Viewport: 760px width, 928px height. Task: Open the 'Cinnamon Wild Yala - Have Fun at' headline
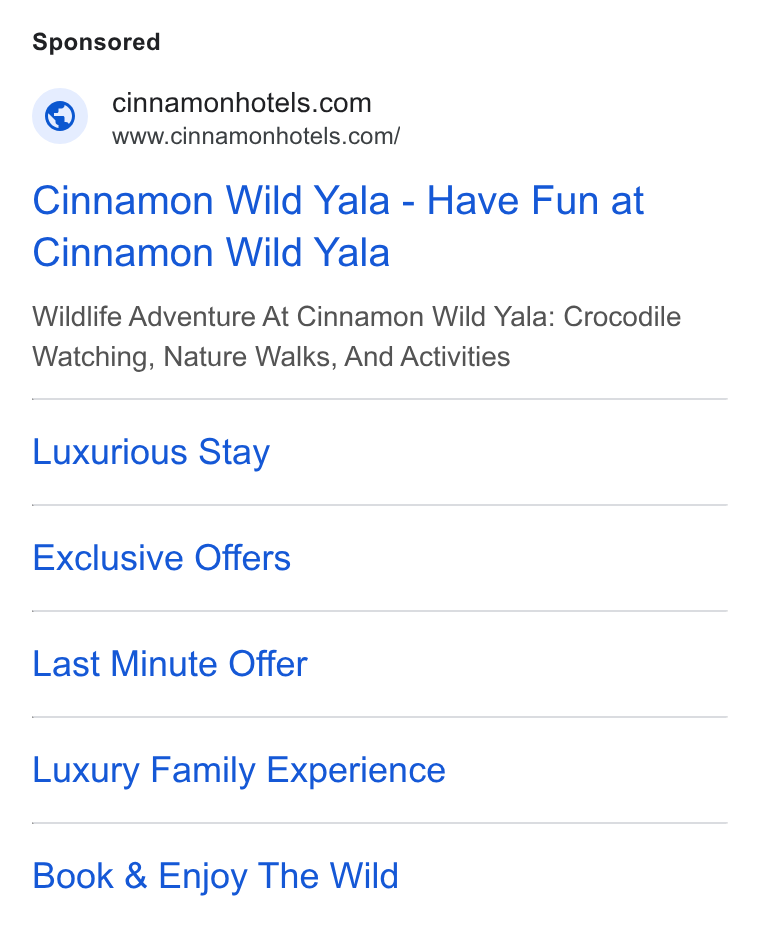tap(338, 201)
